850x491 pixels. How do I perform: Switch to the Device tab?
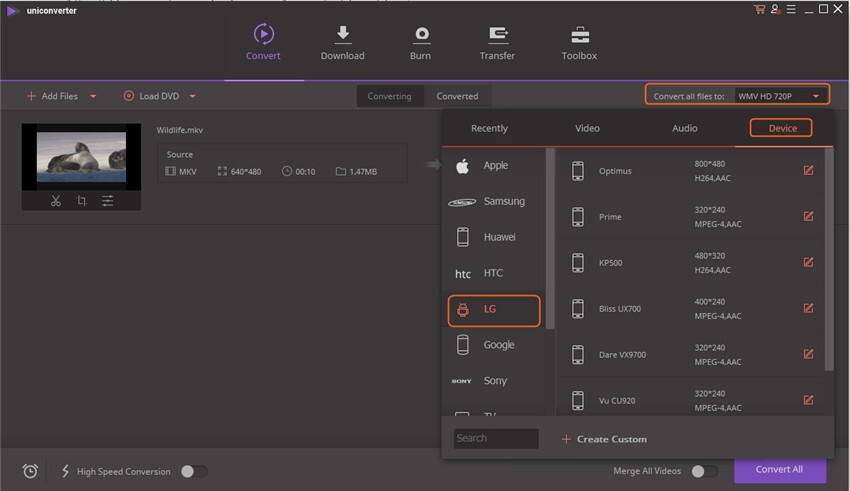[781, 128]
